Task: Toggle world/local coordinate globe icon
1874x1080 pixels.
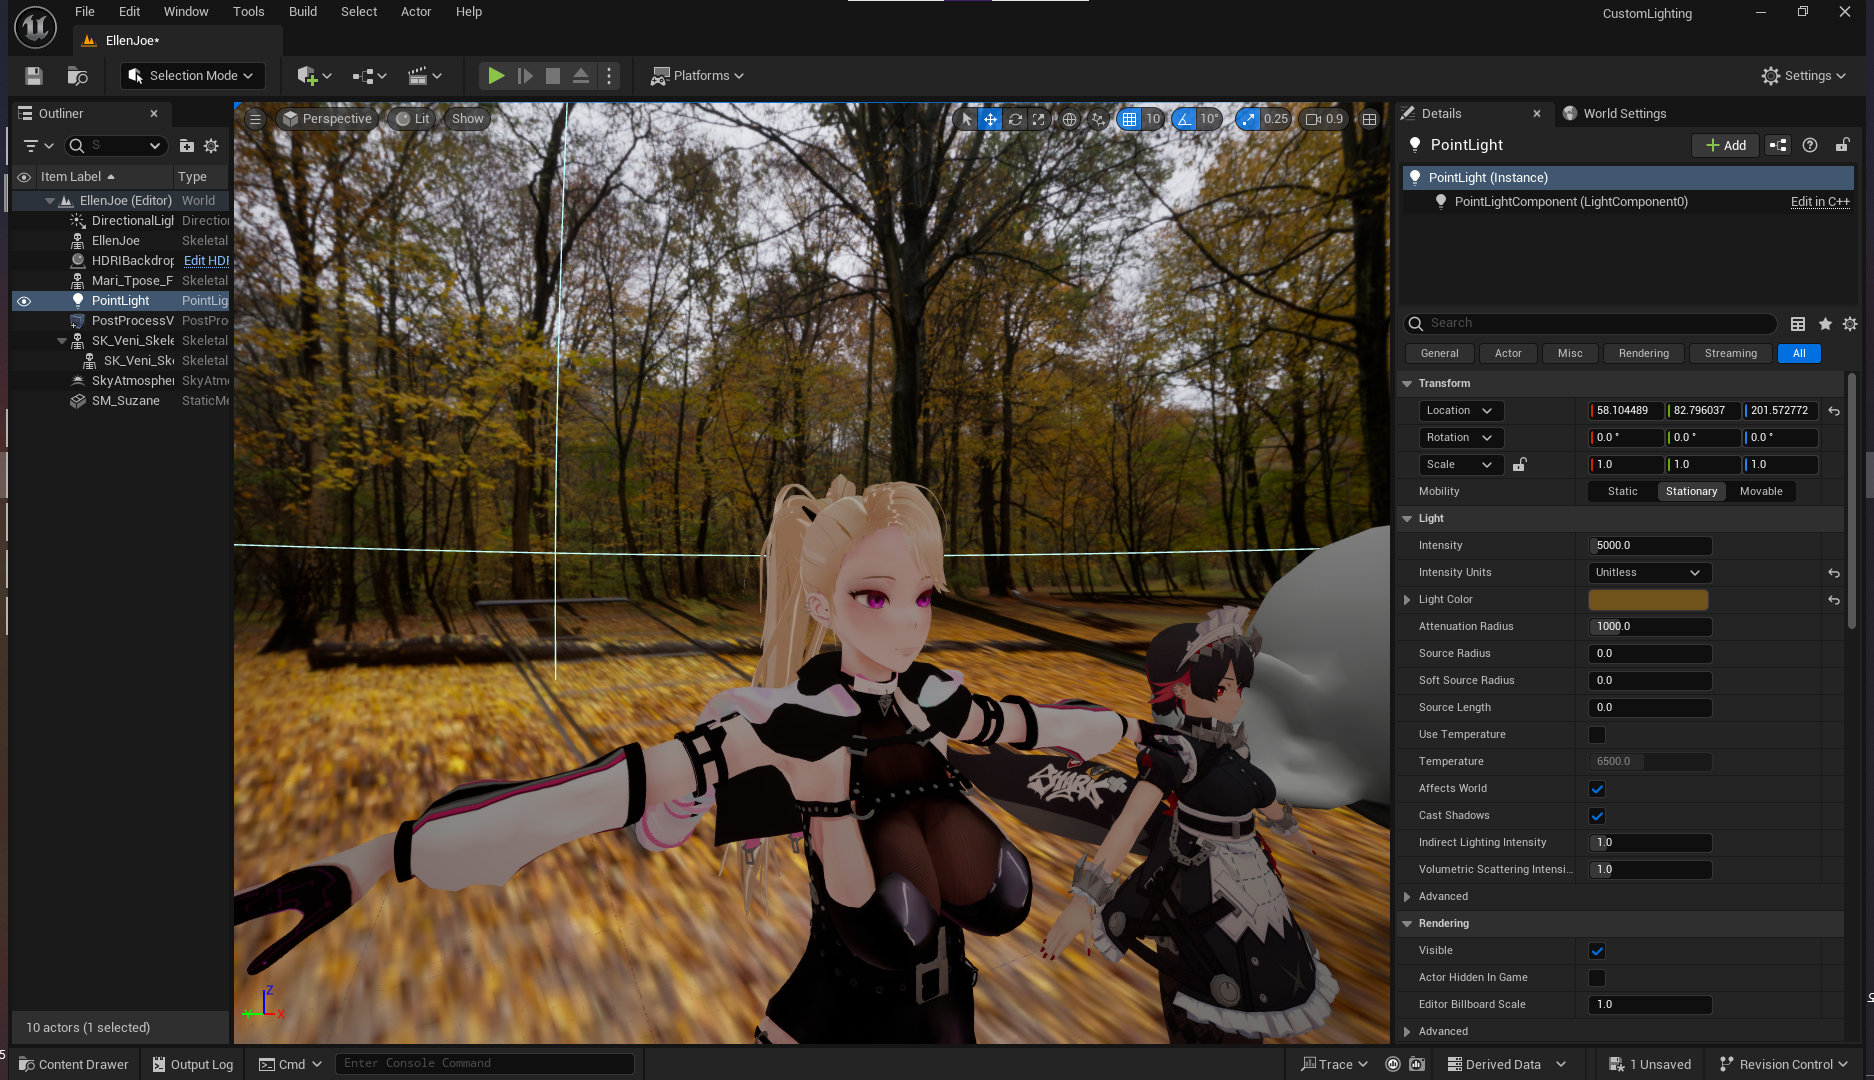Action: pyautogui.click(x=1070, y=119)
